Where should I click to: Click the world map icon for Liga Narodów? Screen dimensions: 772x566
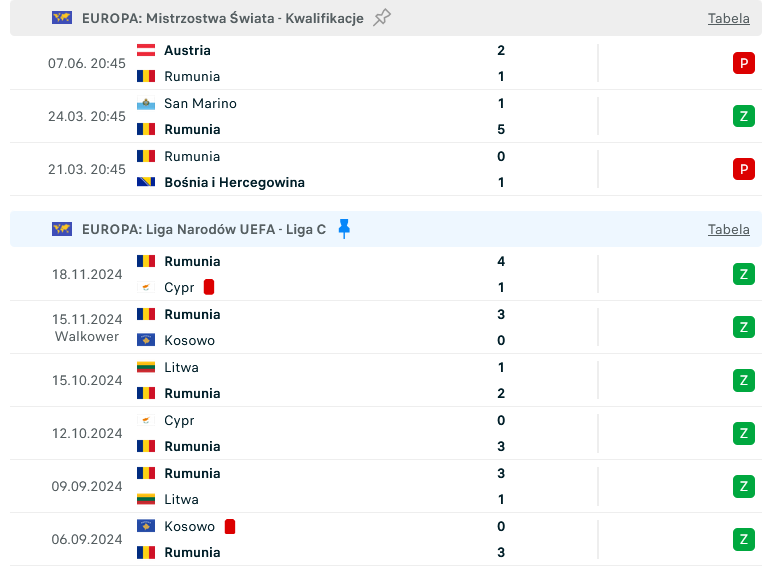[62, 229]
